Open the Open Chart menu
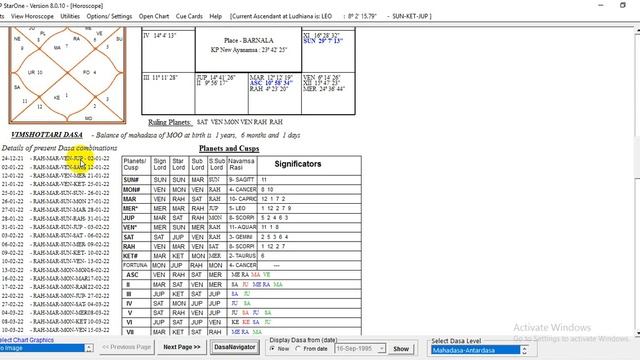The image size is (640, 360). 153,16
